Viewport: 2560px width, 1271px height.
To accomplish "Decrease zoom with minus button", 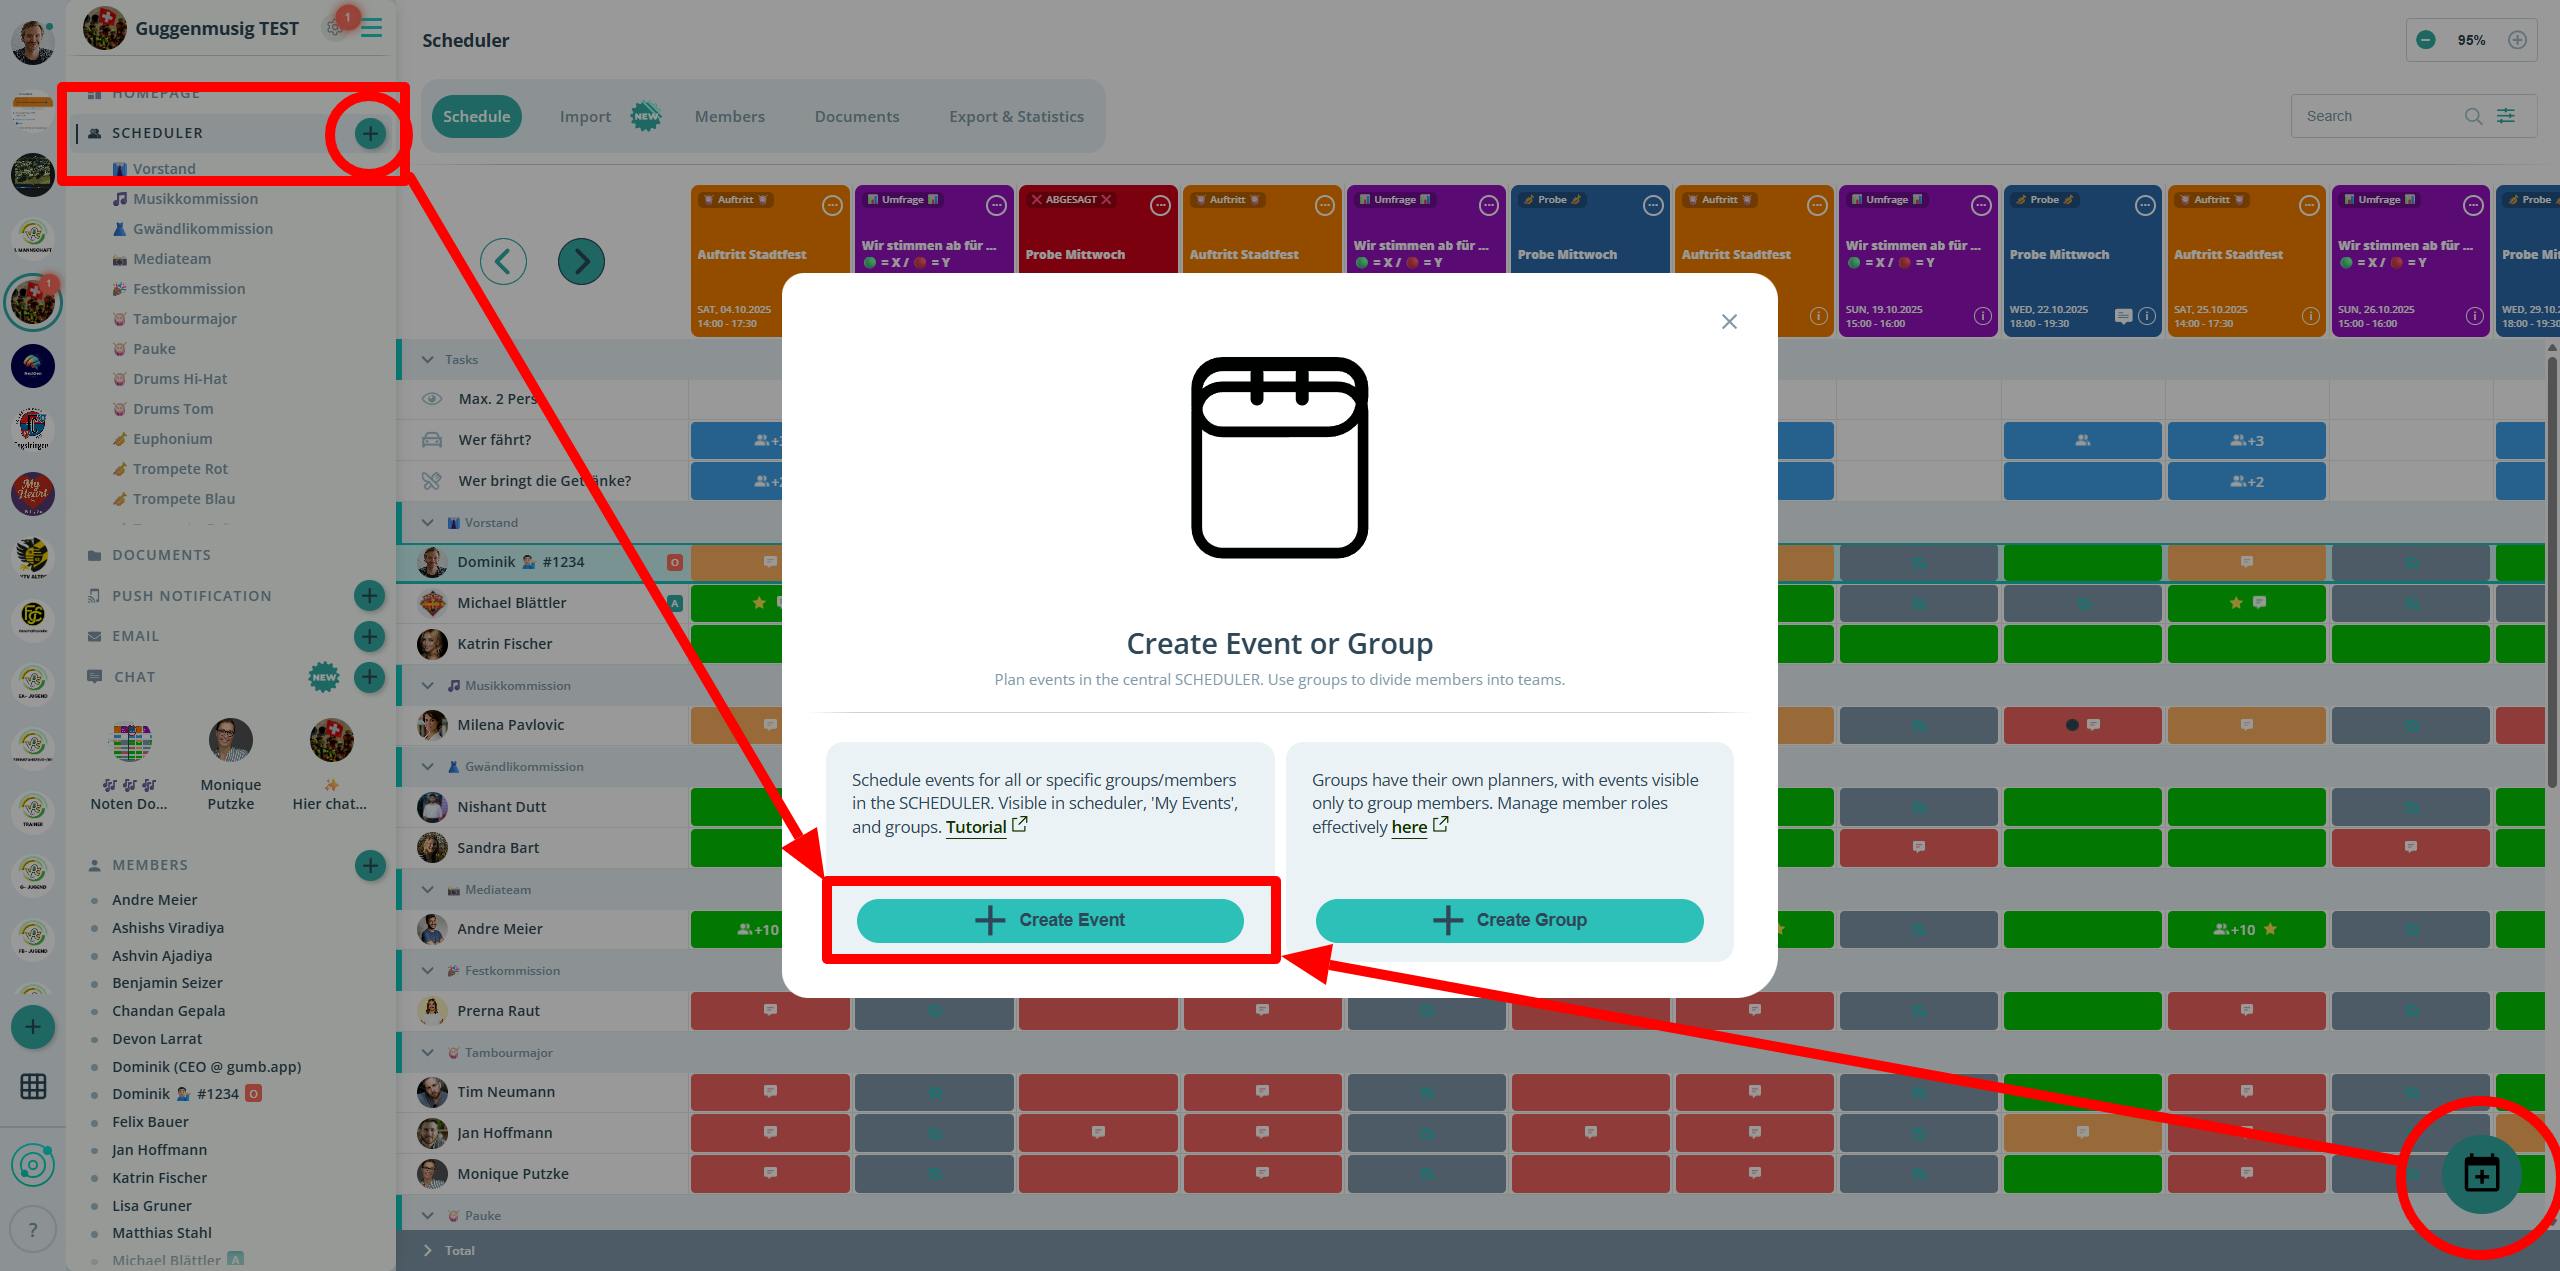I will pyautogui.click(x=2426, y=40).
